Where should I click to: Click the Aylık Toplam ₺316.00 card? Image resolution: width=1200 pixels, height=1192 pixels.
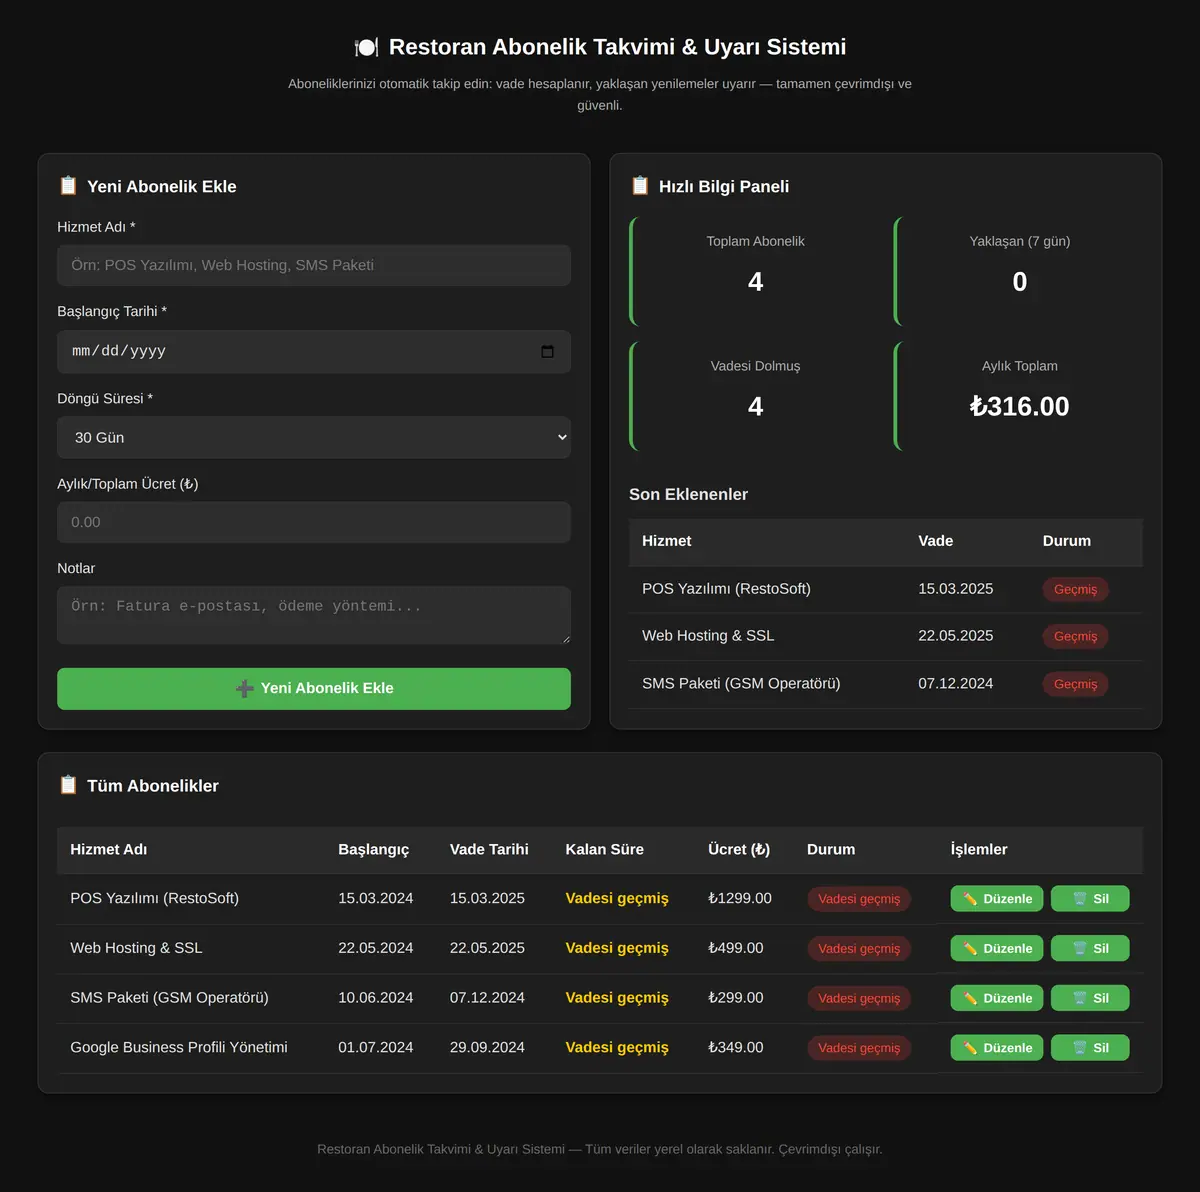coord(1018,396)
